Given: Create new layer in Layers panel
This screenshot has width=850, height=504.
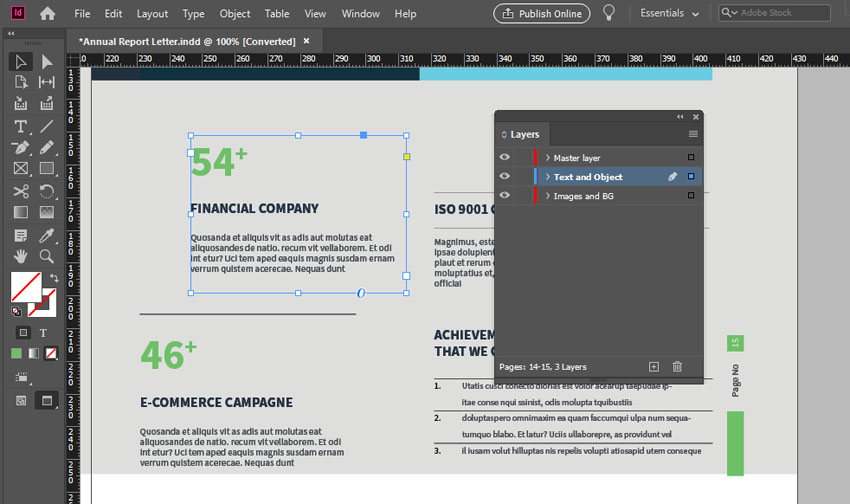Looking at the screenshot, I should (x=654, y=367).
